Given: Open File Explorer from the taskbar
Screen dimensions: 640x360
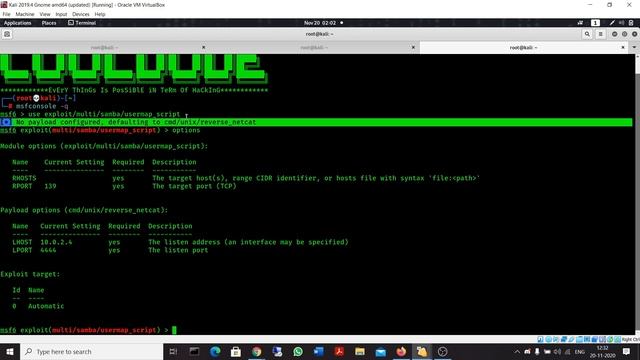Looking at the screenshot, I should click(360, 351).
